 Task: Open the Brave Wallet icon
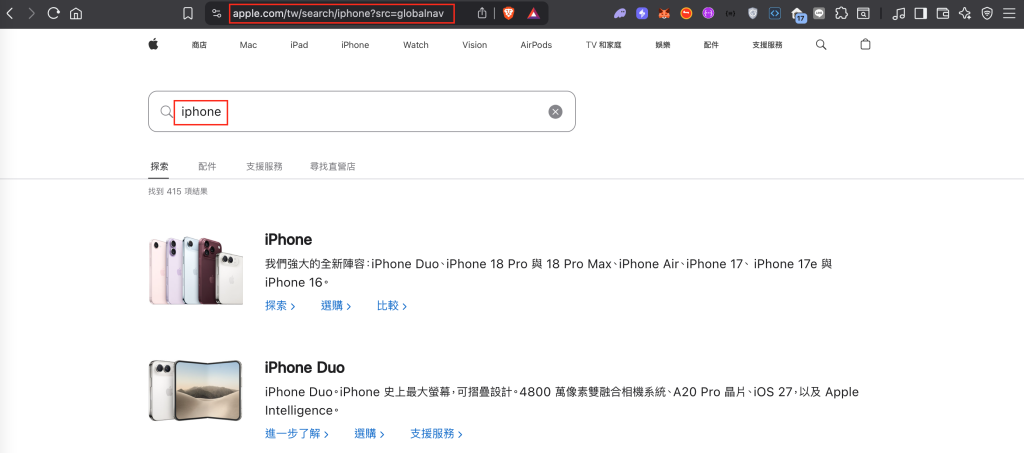[942, 13]
